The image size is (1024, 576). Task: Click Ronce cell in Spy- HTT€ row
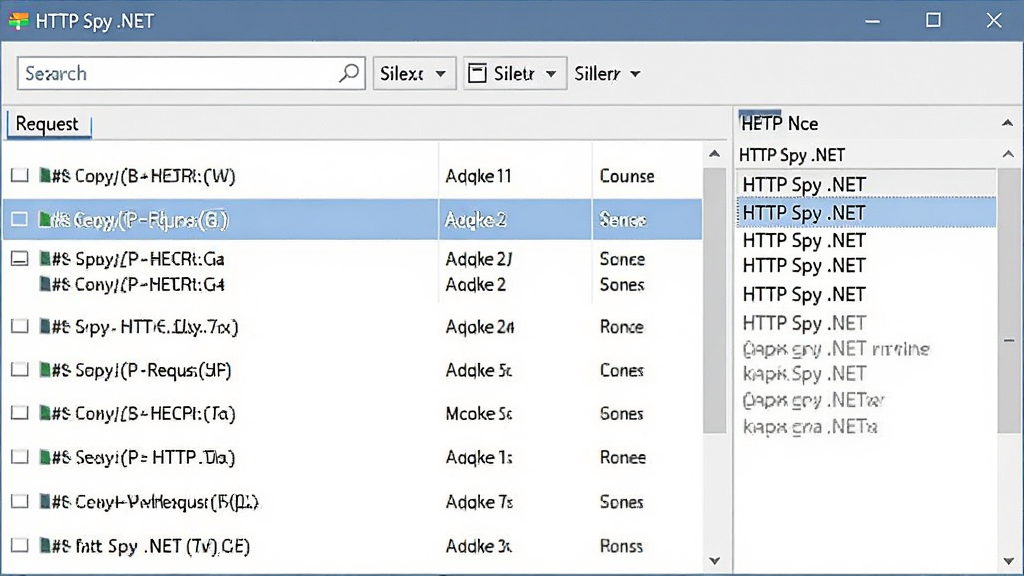[622, 327]
